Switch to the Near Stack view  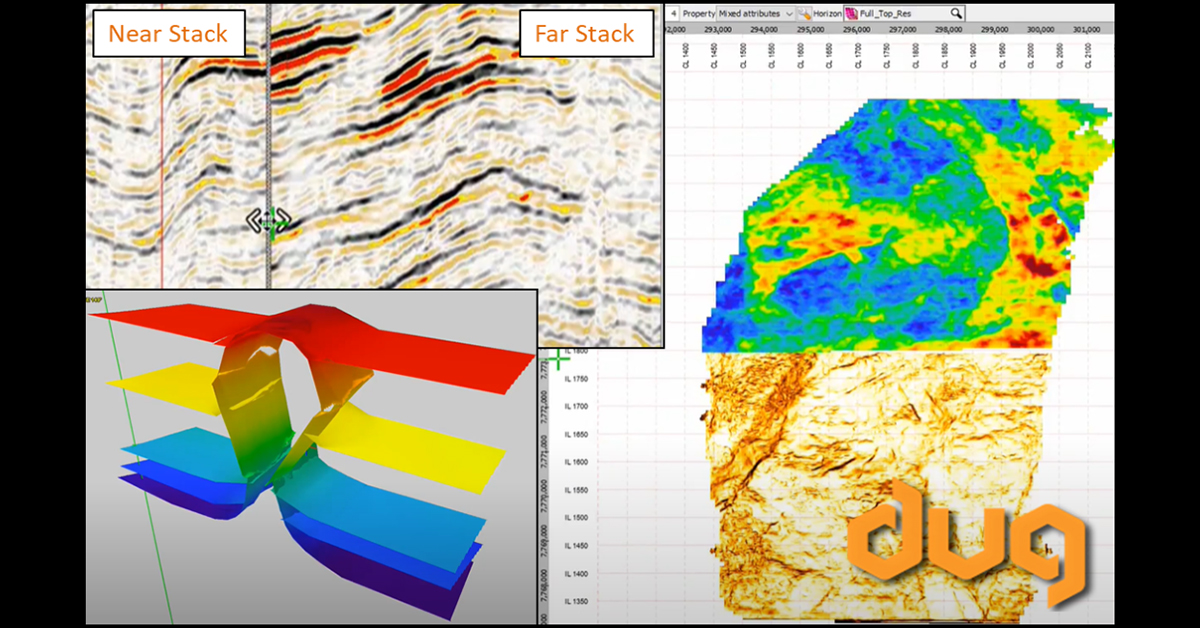[168, 34]
